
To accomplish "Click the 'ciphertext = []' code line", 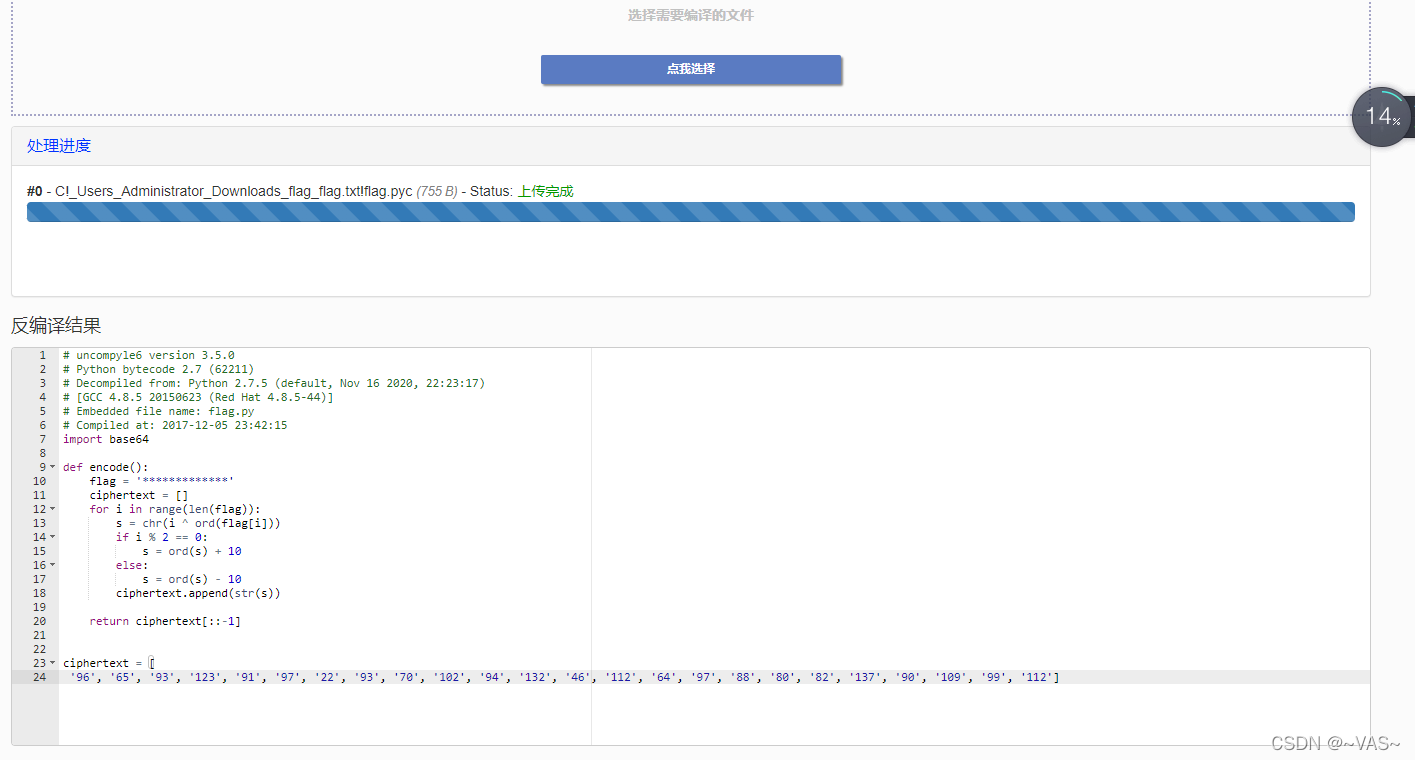I will coord(139,495).
